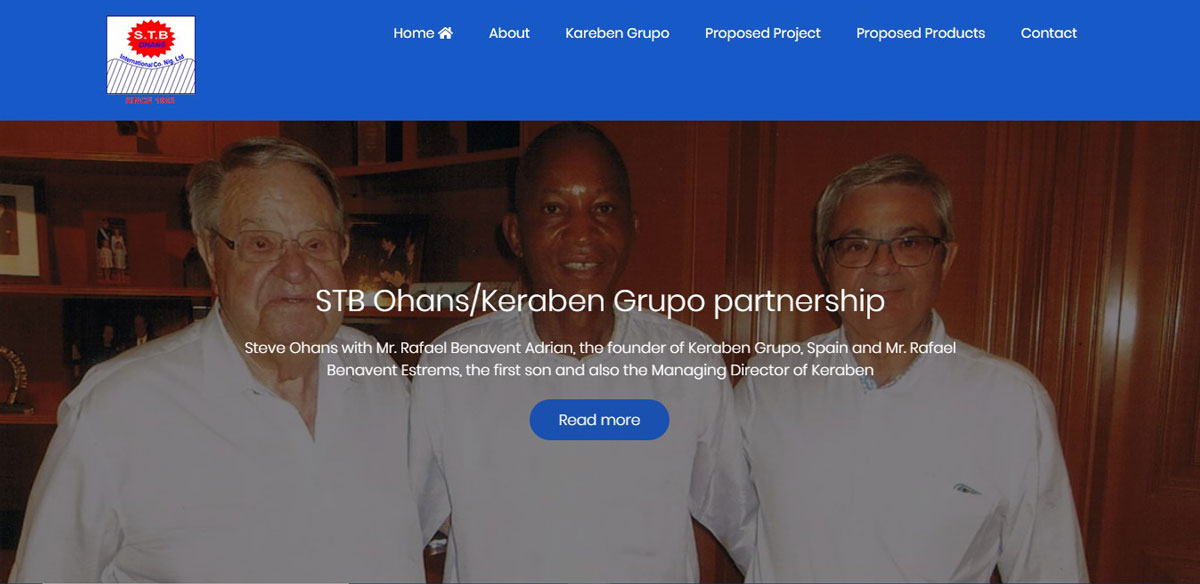Select the Proposed Products menu item

click(920, 33)
